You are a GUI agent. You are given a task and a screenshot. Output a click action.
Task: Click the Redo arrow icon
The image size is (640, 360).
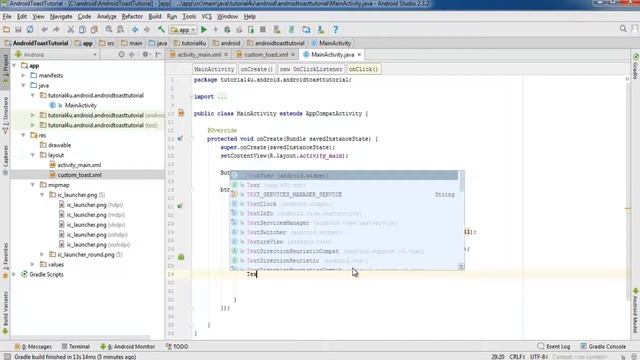pyautogui.click(x=56, y=29)
